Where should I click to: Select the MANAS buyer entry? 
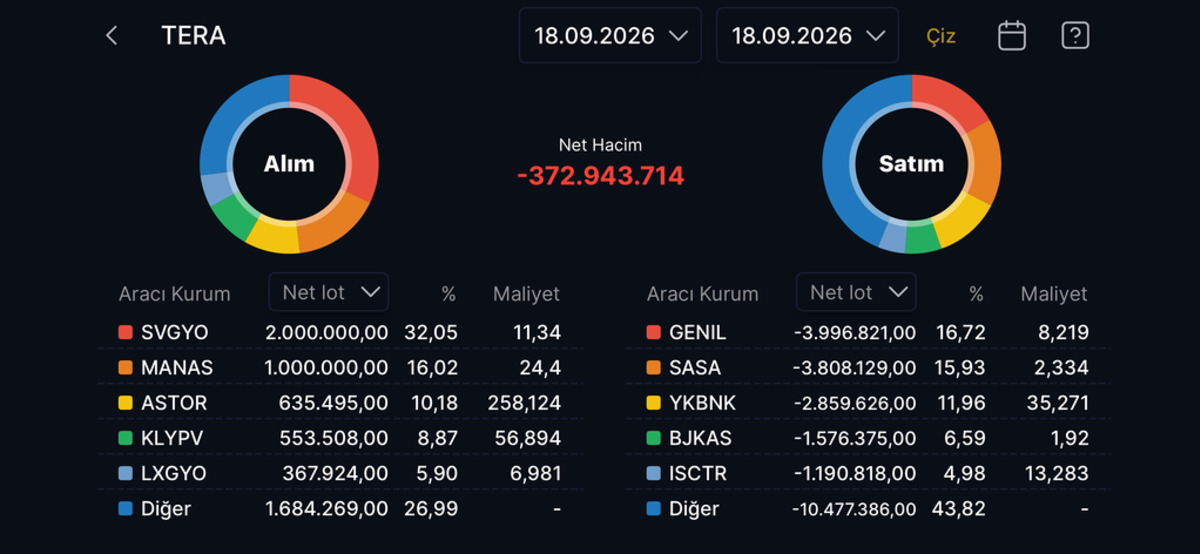pos(340,367)
